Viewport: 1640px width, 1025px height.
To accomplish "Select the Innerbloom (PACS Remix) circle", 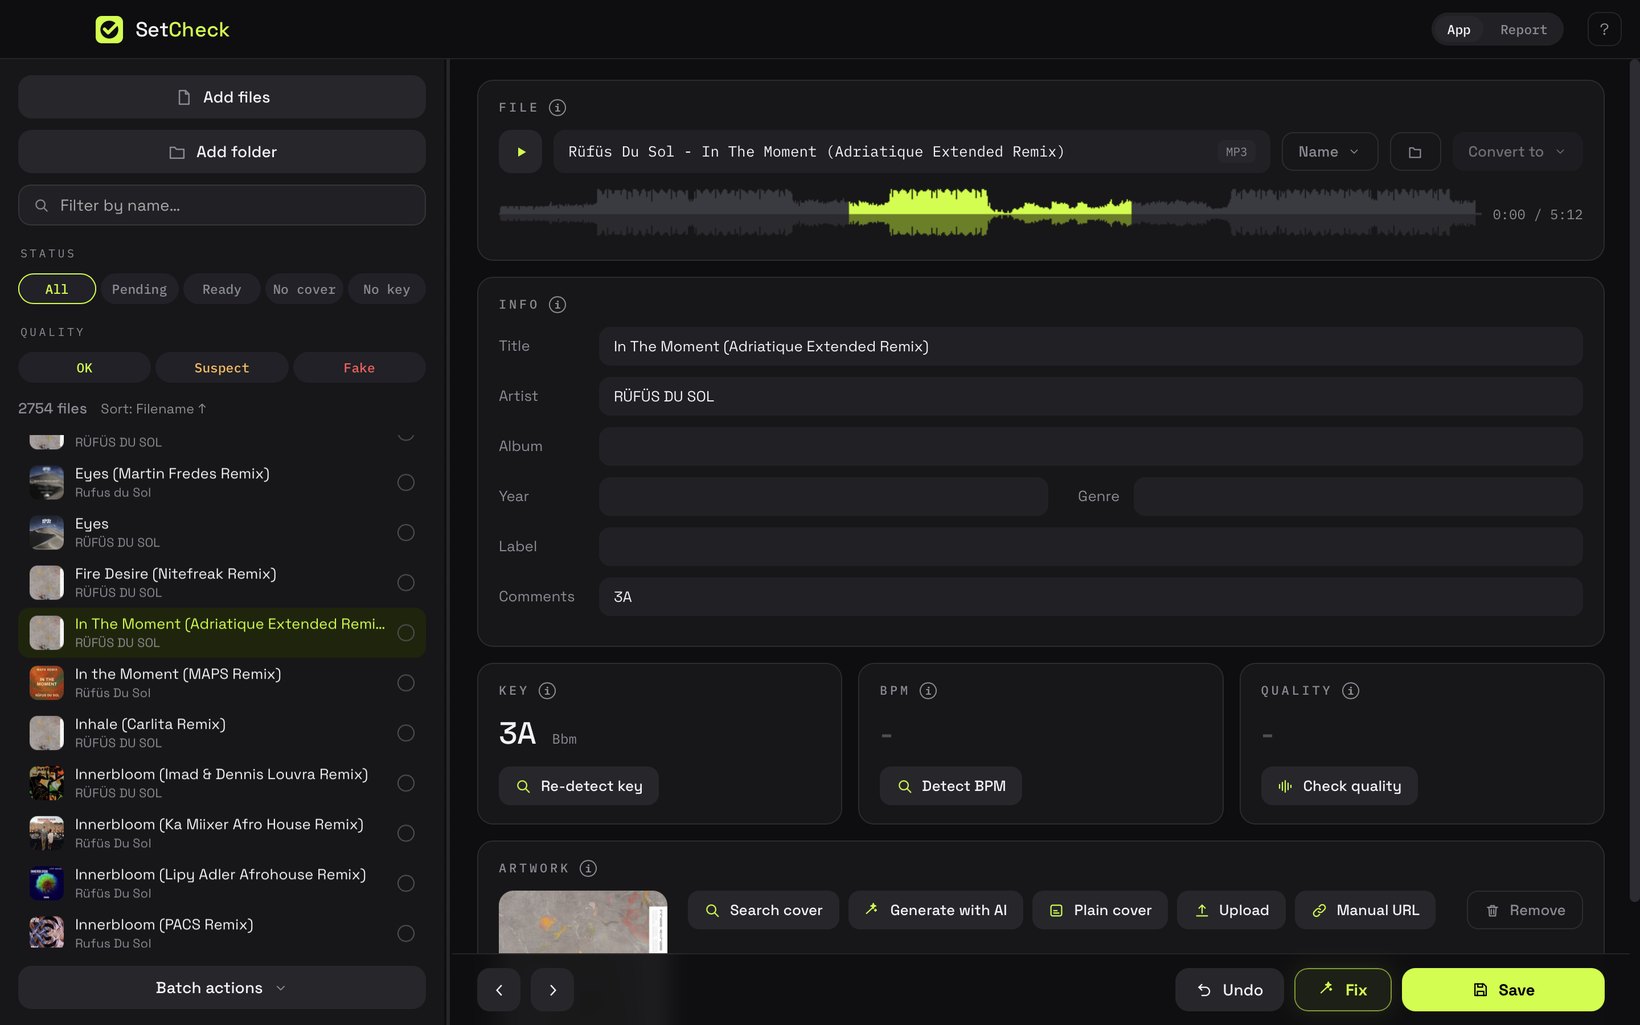I will [x=406, y=933].
